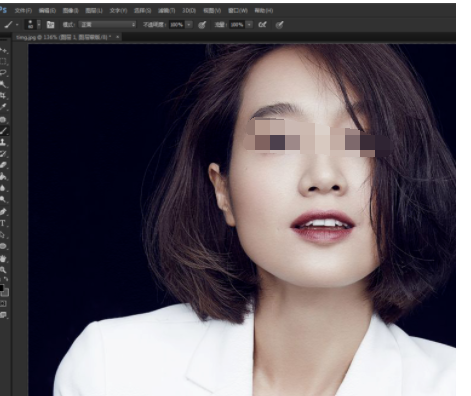Change the screen mode
This screenshot has width=471, height=396.
[x=3, y=315]
